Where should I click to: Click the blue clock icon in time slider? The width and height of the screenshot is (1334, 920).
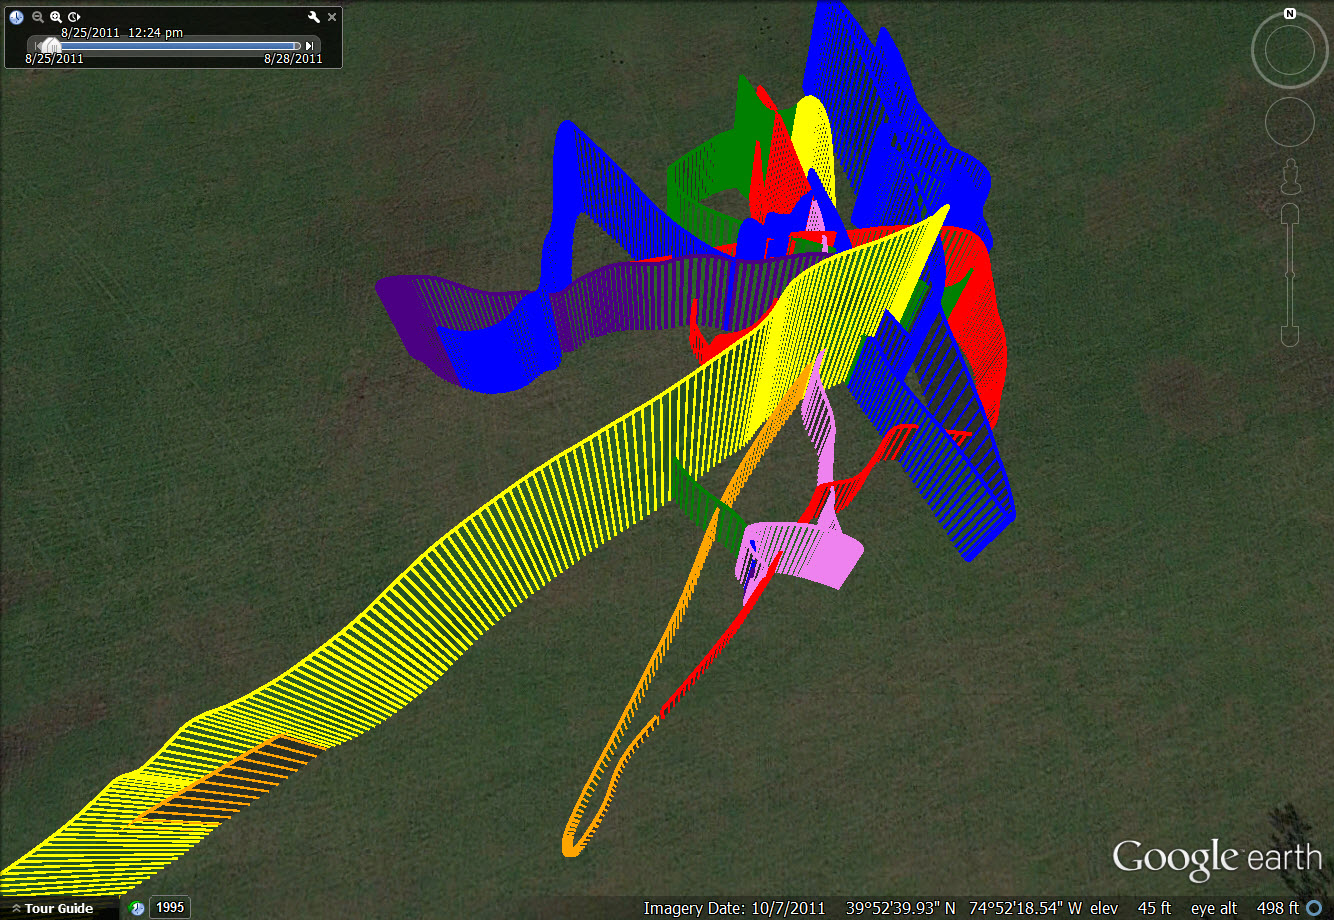coord(17,17)
